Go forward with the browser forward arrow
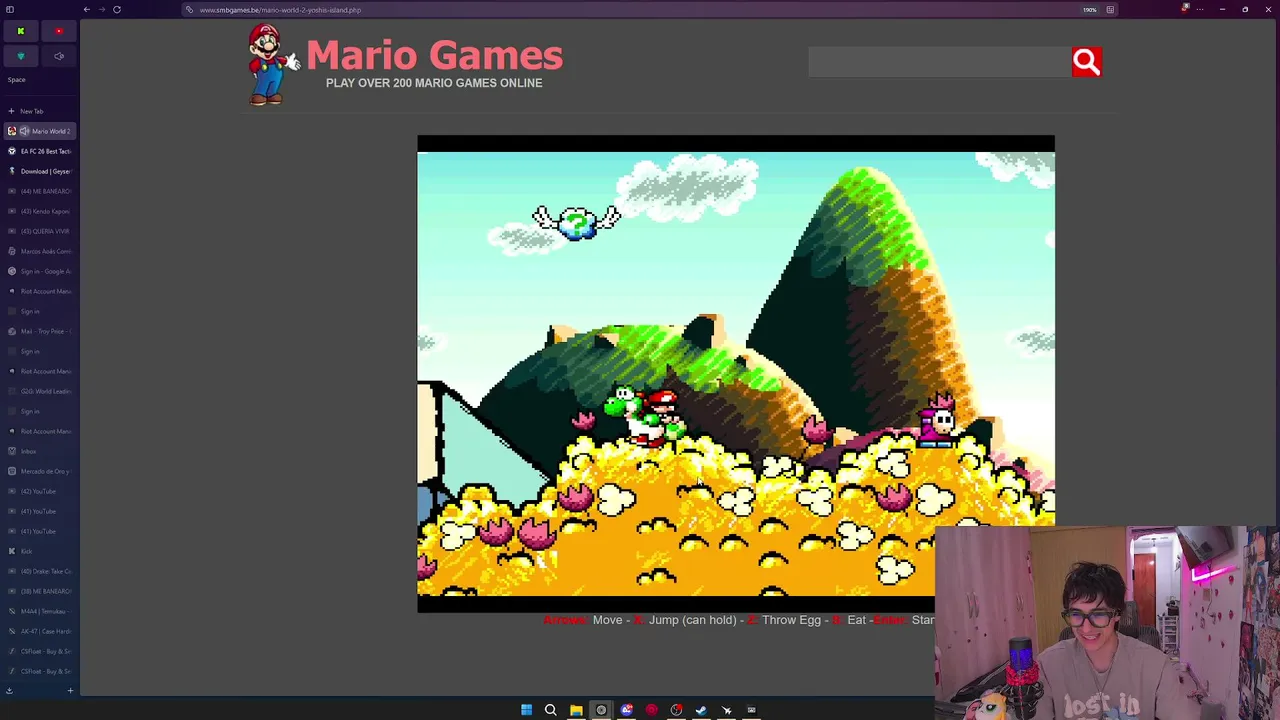Screen dimensions: 1280x720 coord(102,10)
